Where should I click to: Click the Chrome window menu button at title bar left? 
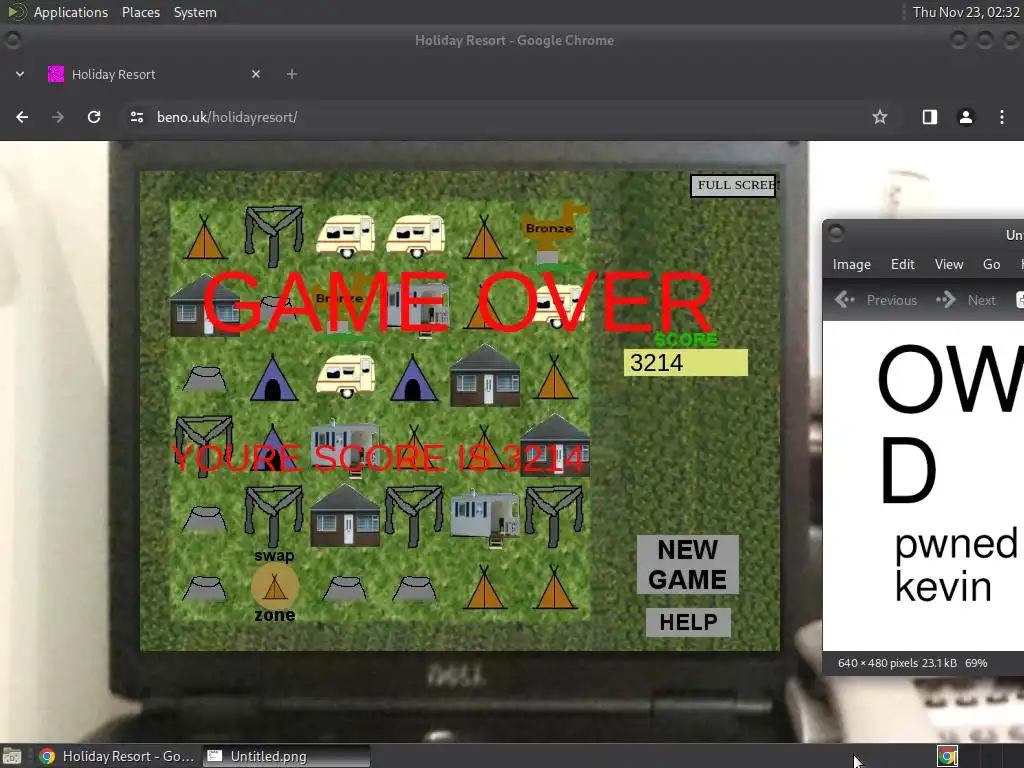[12, 40]
